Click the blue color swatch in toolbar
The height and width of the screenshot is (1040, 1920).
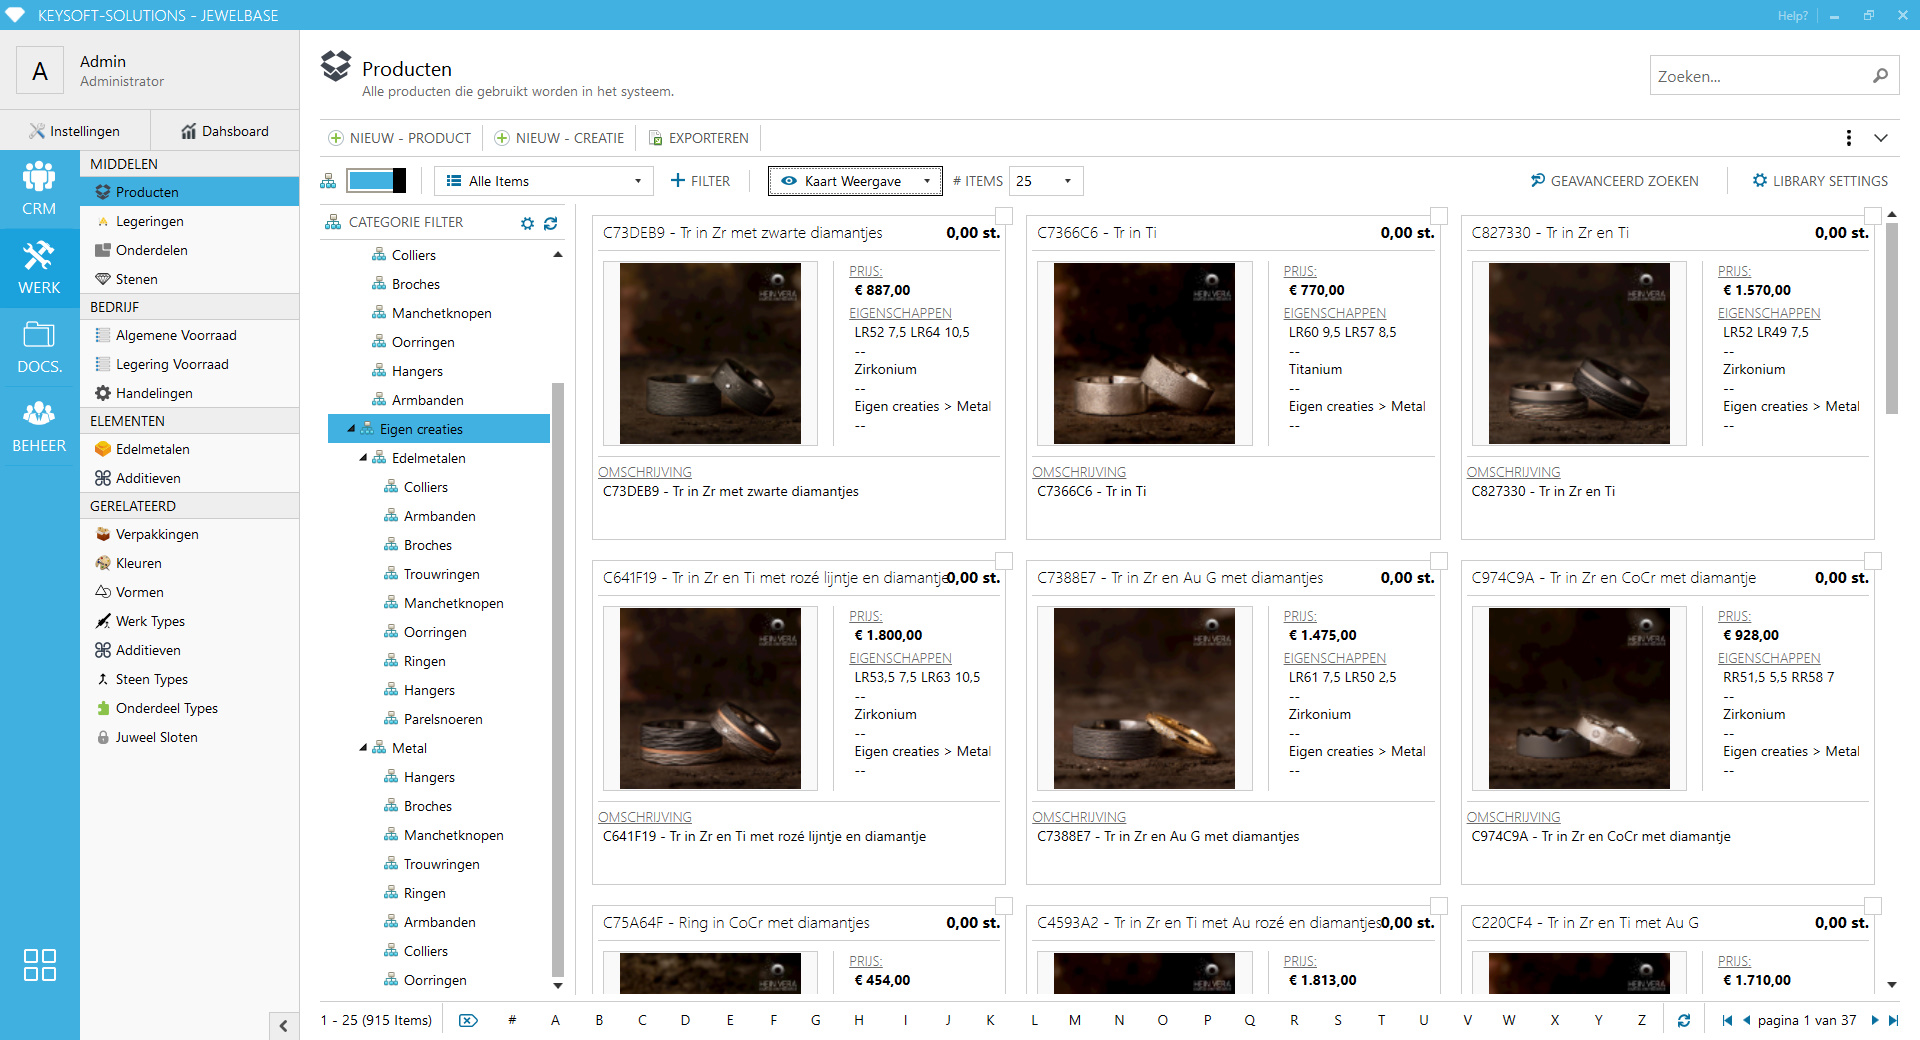(x=376, y=181)
